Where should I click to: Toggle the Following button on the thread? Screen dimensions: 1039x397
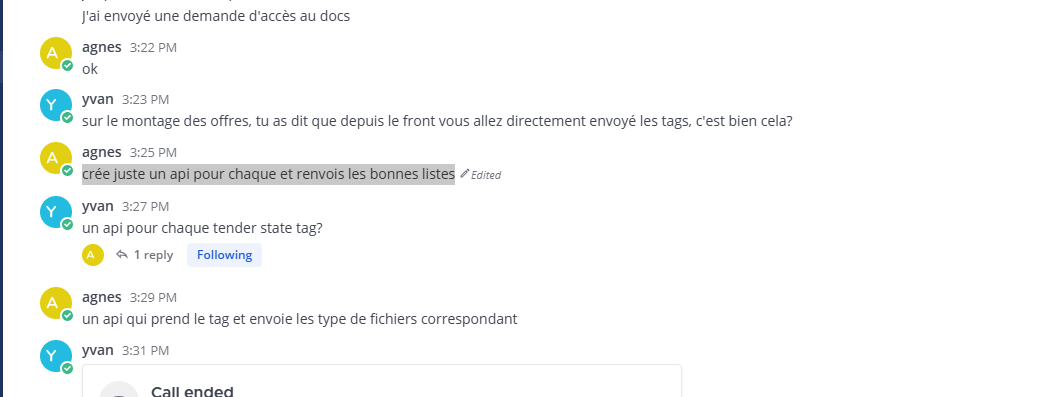224,255
